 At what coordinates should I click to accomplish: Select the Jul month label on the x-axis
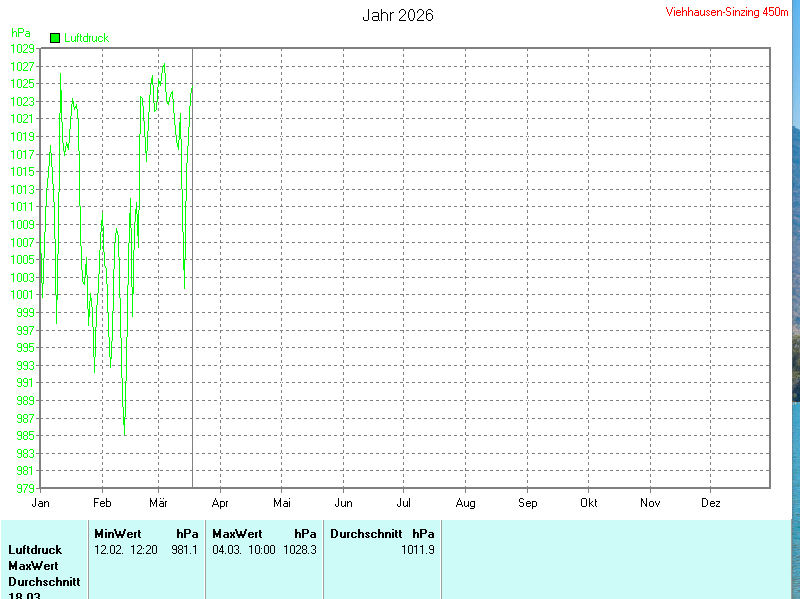pos(404,503)
